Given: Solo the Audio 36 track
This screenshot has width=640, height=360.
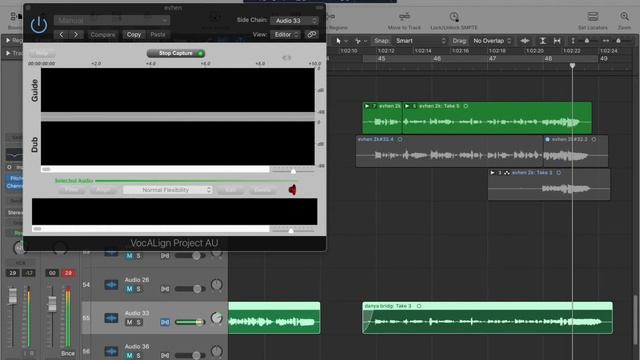Looking at the screenshot, I should (138, 356).
